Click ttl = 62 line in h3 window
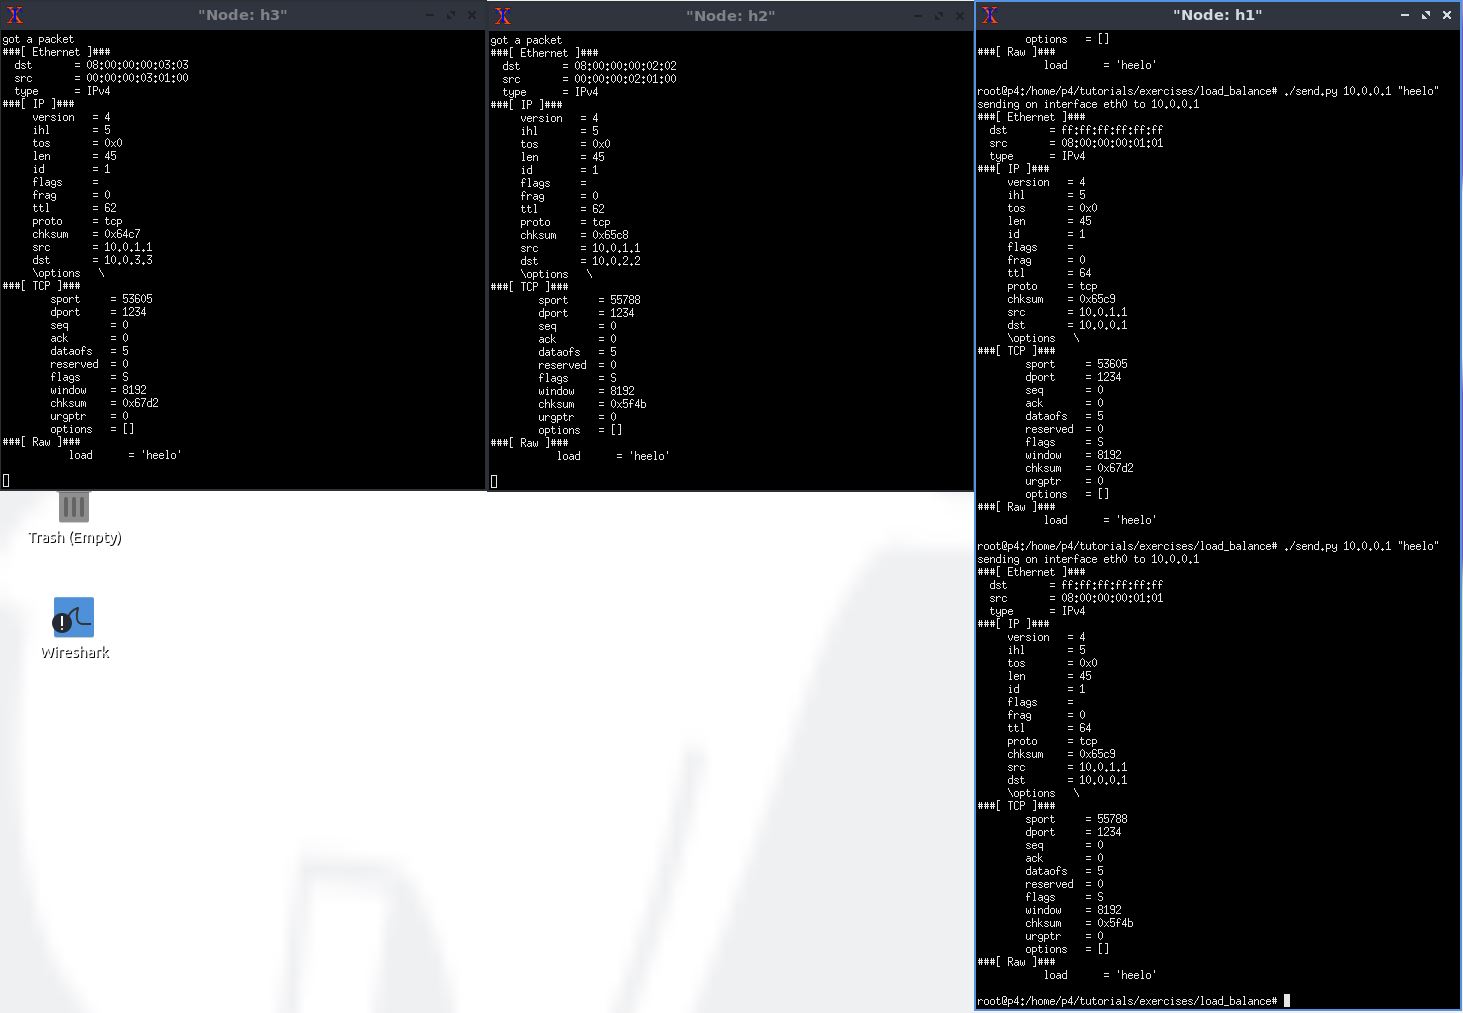The image size is (1463, 1013). (x=74, y=208)
